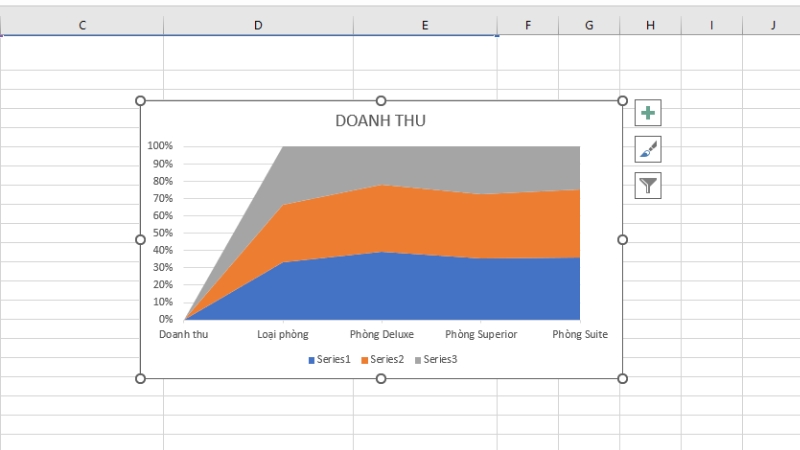Click the Phòng Deluxe axis label
The width and height of the screenshot is (800, 450).
tap(381, 334)
